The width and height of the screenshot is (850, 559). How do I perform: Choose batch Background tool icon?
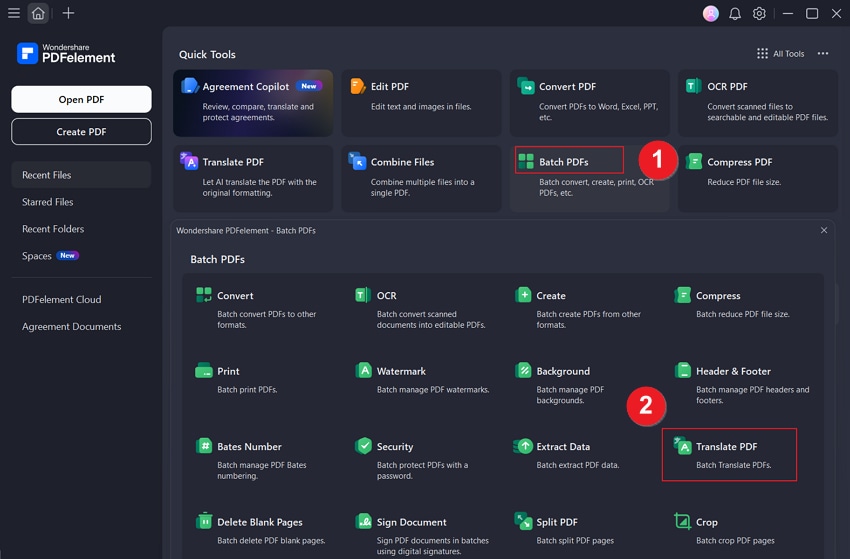(523, 371)
